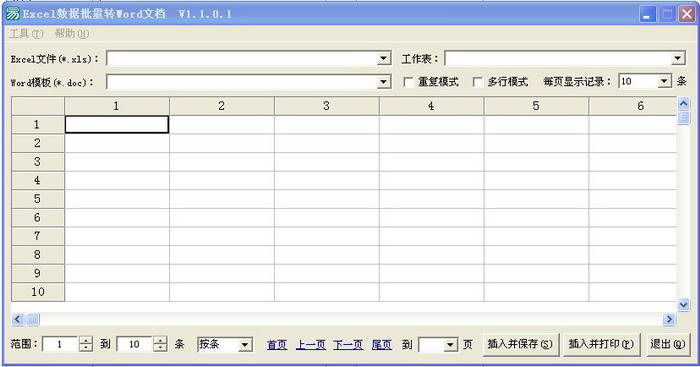The width and height of the screenshot is (700, 367).
Task: Expand the Word模板 (*.doc) dropdown
Action: point(383,82)
